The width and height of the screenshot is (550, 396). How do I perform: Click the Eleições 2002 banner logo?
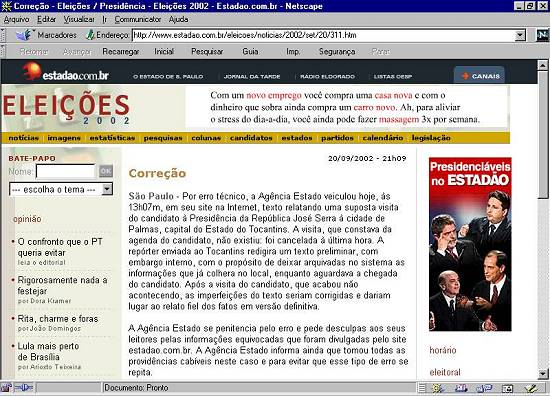[x=67, y=108]
